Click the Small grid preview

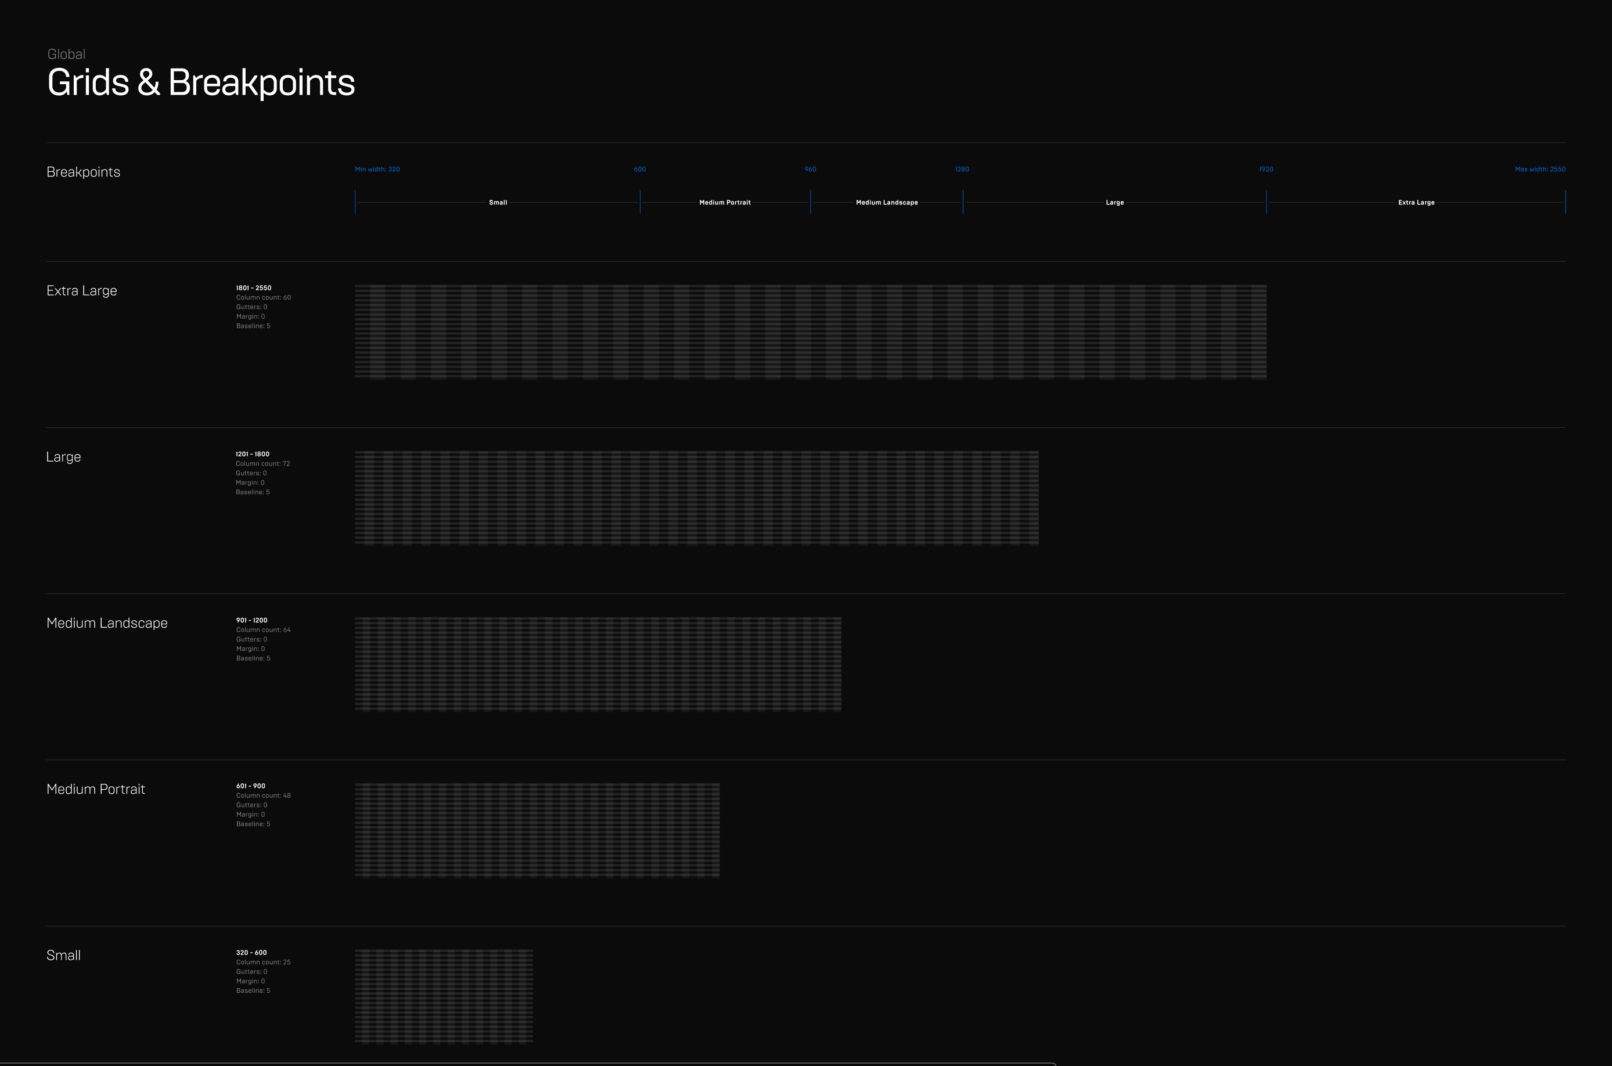(x=444, y=996)
